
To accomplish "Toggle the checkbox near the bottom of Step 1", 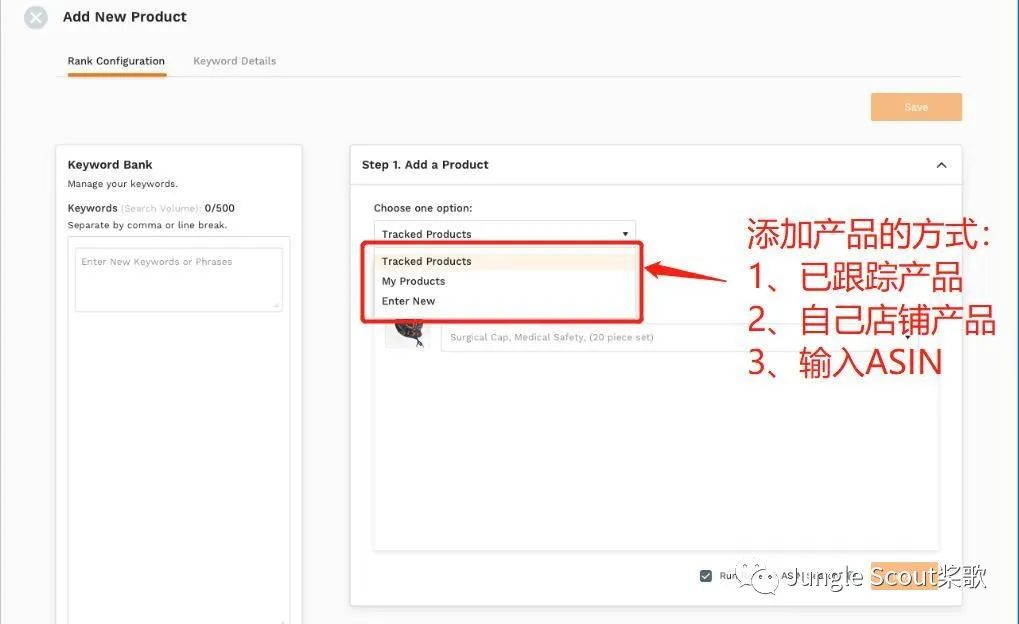I will coord(706,575).
